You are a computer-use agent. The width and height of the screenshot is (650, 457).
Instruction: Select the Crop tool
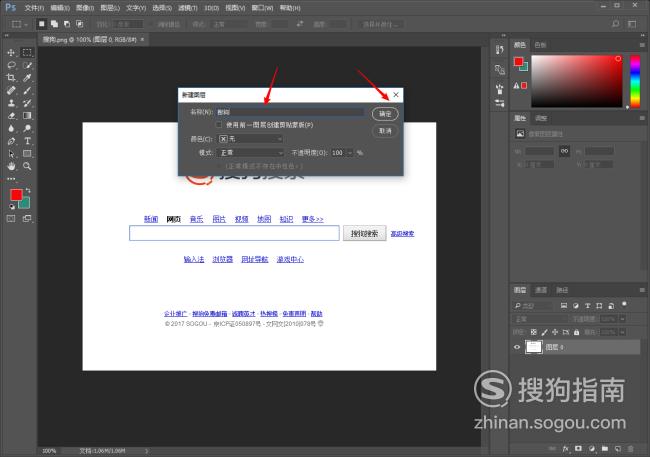click(x=11, y=78)
